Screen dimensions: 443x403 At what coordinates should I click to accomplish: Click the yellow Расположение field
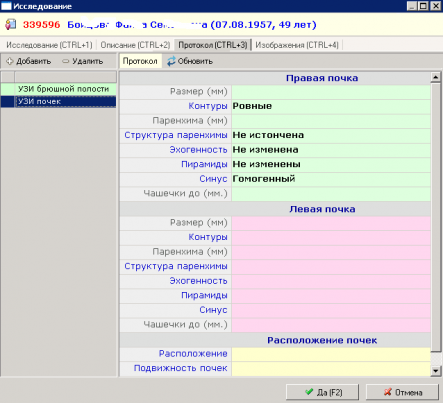tap(331, 354)
